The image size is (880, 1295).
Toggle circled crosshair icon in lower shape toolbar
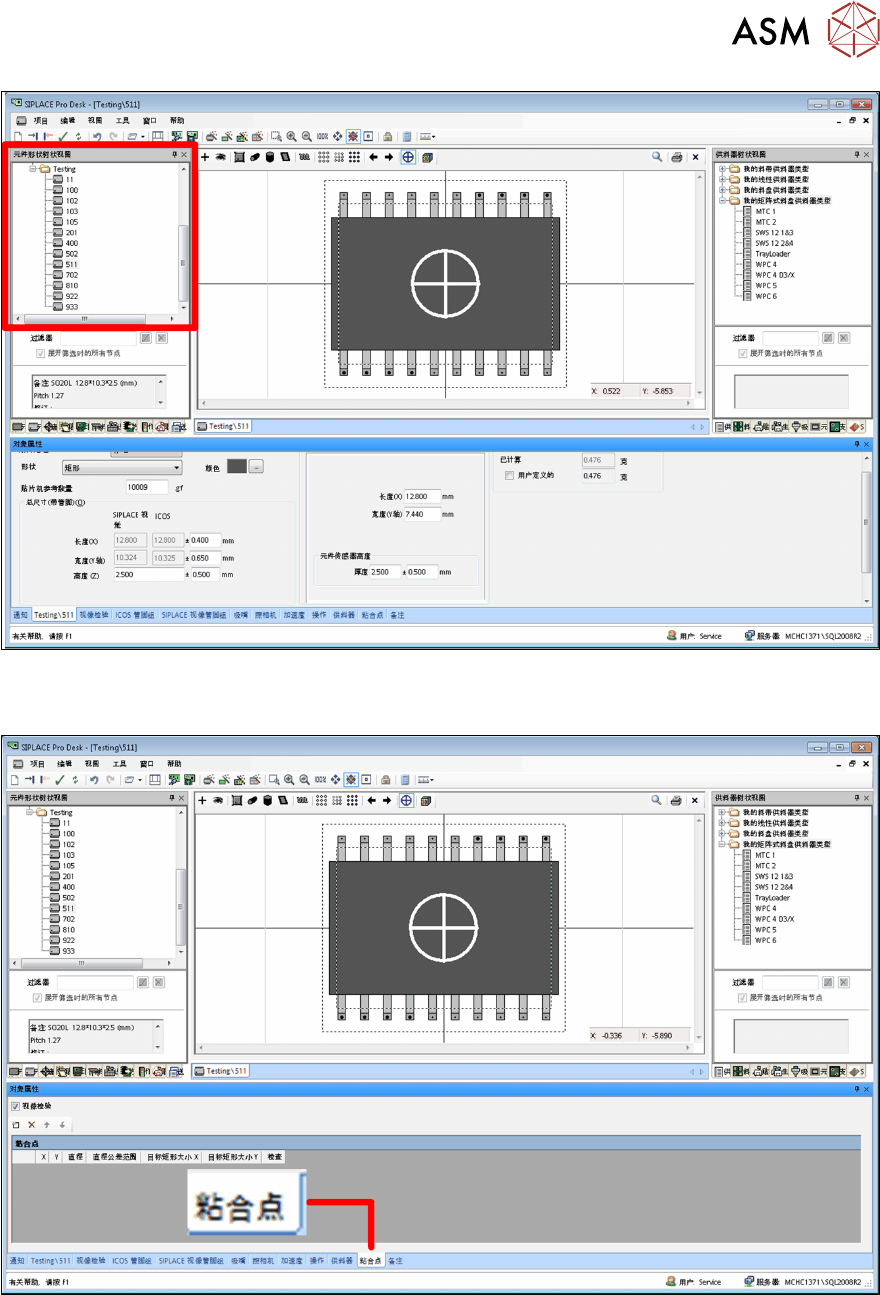pos(406,800)
